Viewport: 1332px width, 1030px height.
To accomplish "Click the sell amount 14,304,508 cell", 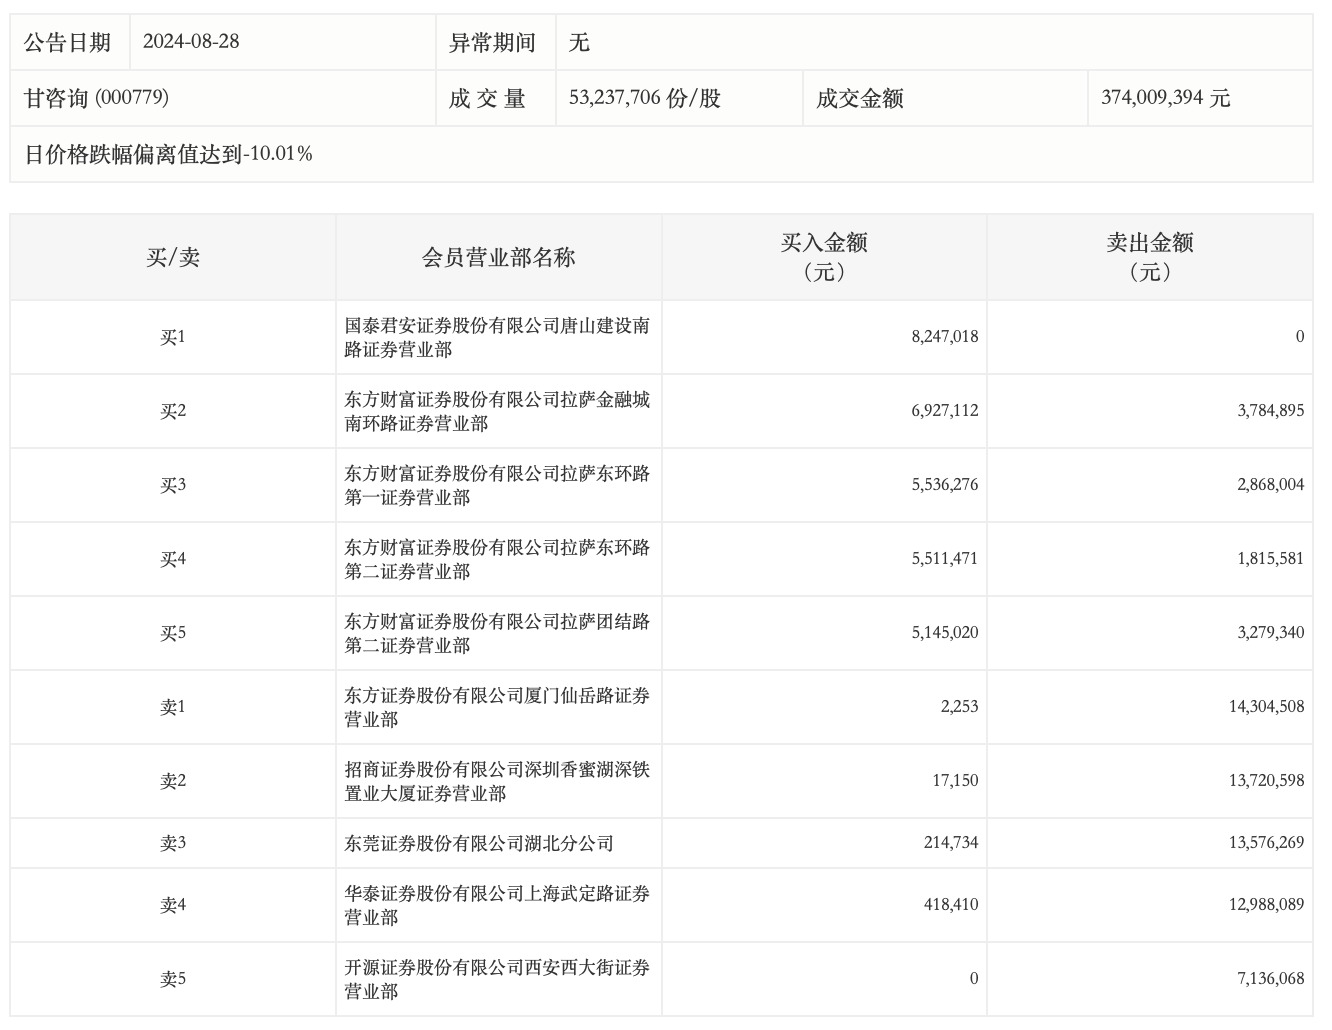I will pos(1265,708).
